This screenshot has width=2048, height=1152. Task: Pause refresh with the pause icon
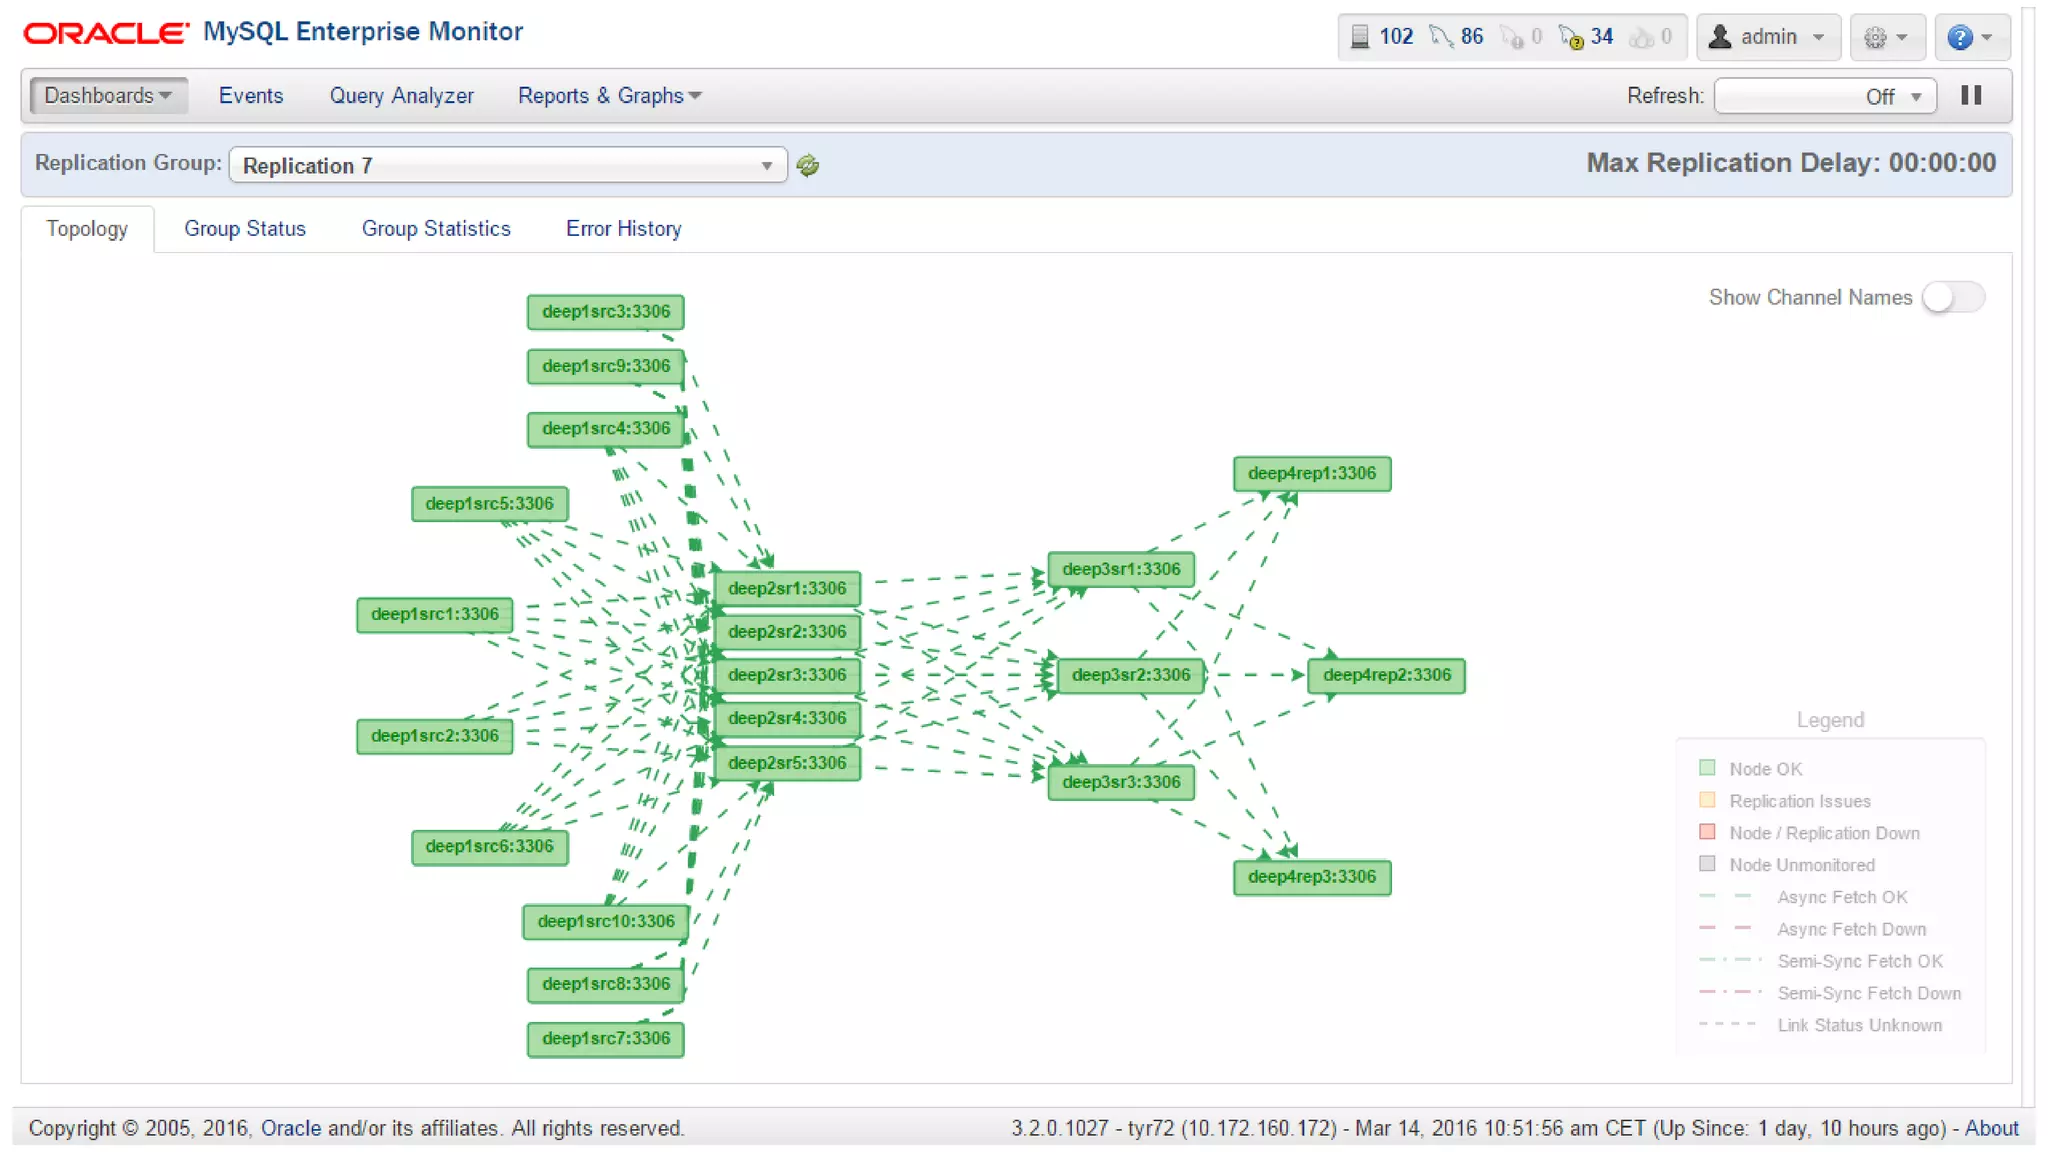[1971, 96]
